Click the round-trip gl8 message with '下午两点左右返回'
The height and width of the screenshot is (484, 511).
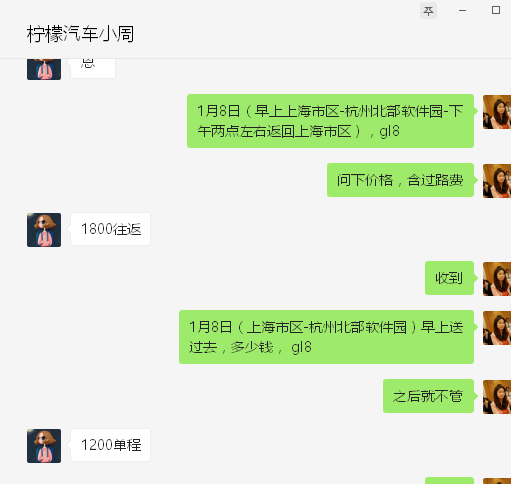(330, 121)
